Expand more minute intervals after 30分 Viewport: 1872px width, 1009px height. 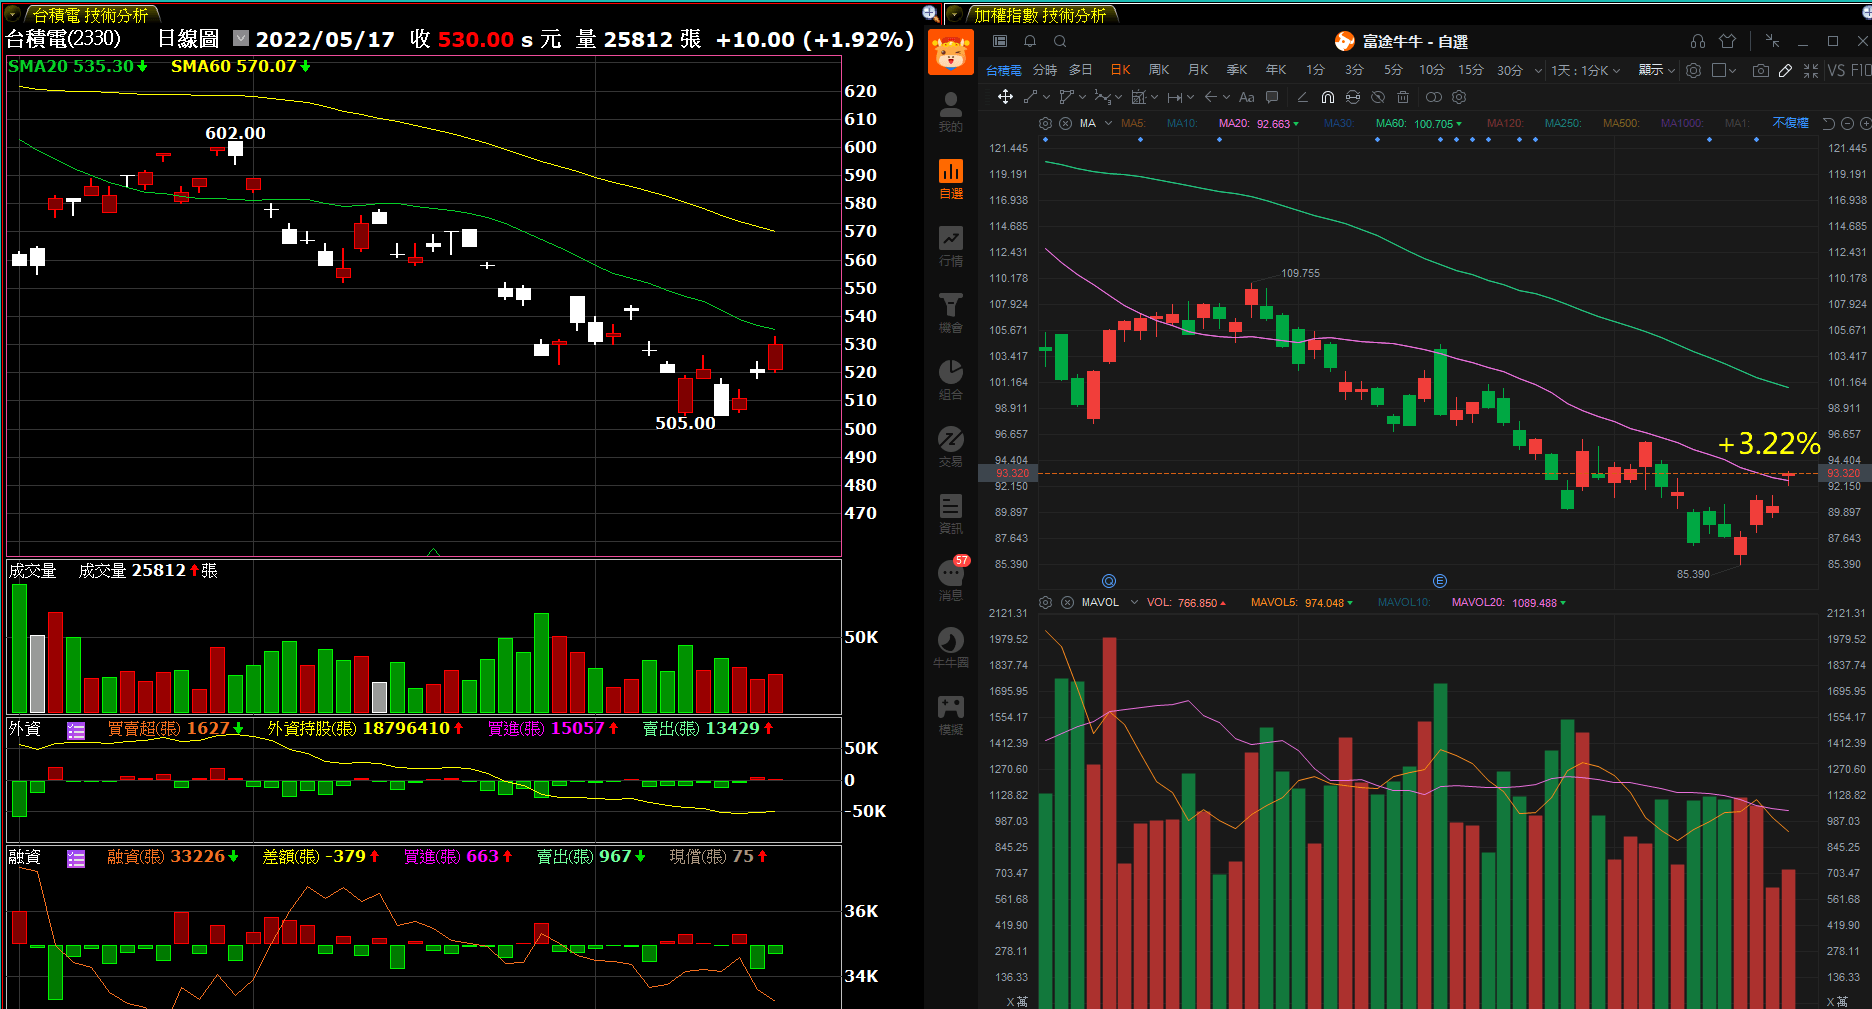point(1538,71)
